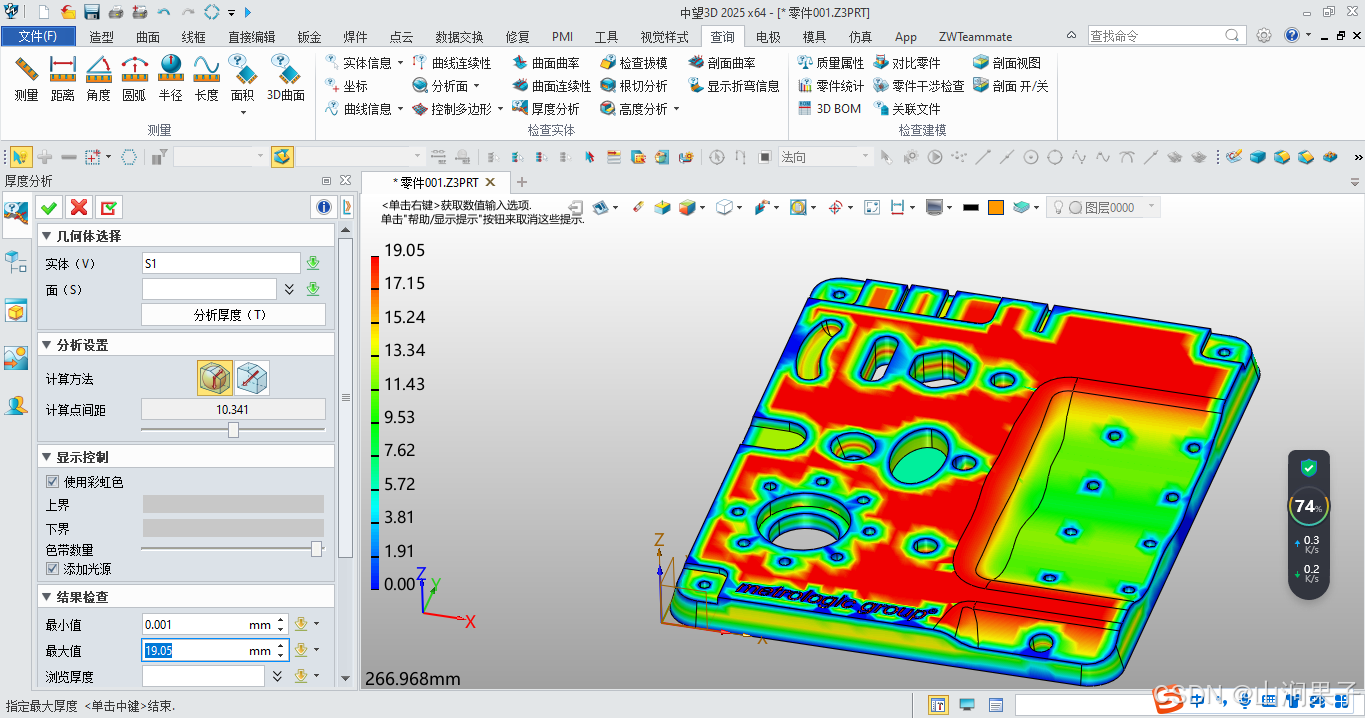The image size is (1365, 718).
Task: Open the 3D曲面 analysis tool
Action: coord(286,79)
